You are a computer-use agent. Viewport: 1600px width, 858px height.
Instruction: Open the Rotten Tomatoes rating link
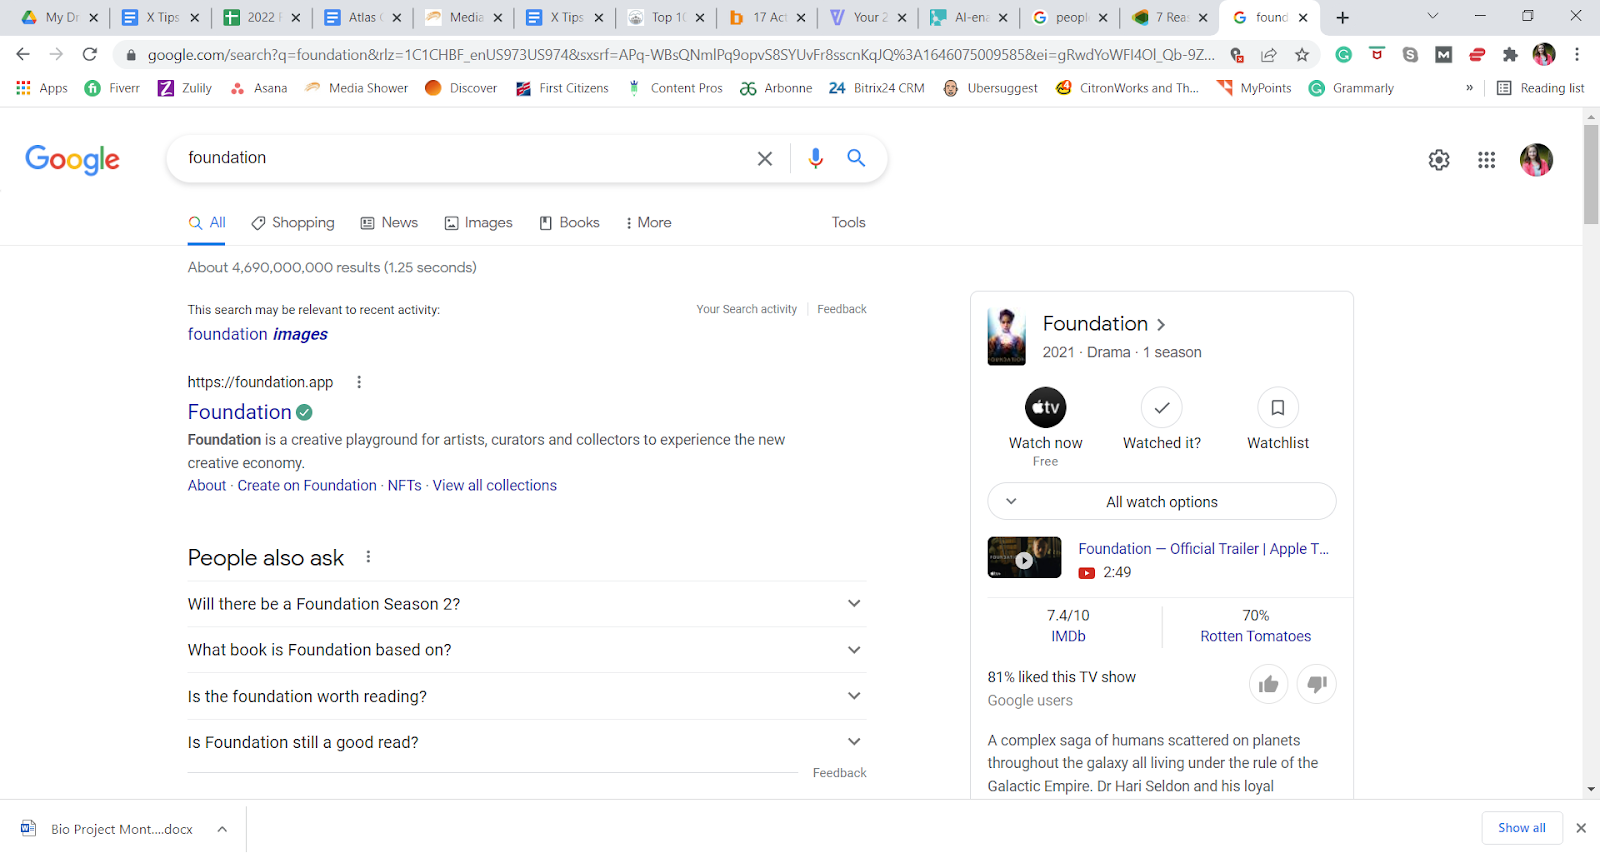pyautogui.click(x=1256, y=636)
